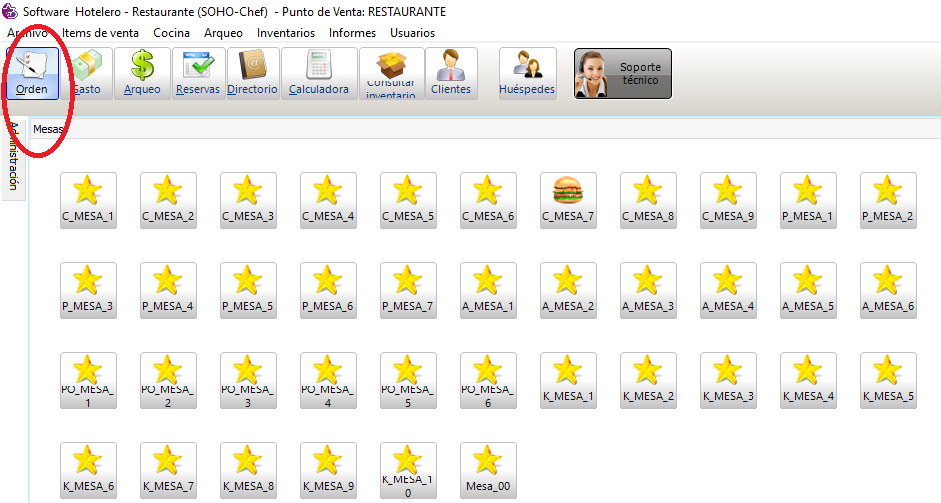Click the Gasto money icon
This screenshot has width=941, height=503.
[x=87, y=73]
